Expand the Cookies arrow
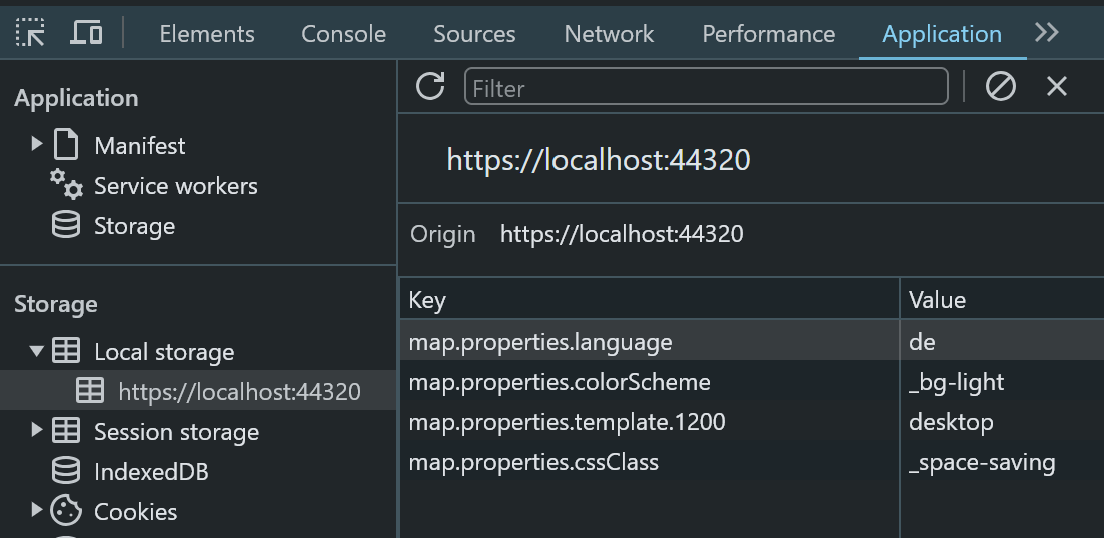This screenshot has height=538, width=1104. pos(37,510)
